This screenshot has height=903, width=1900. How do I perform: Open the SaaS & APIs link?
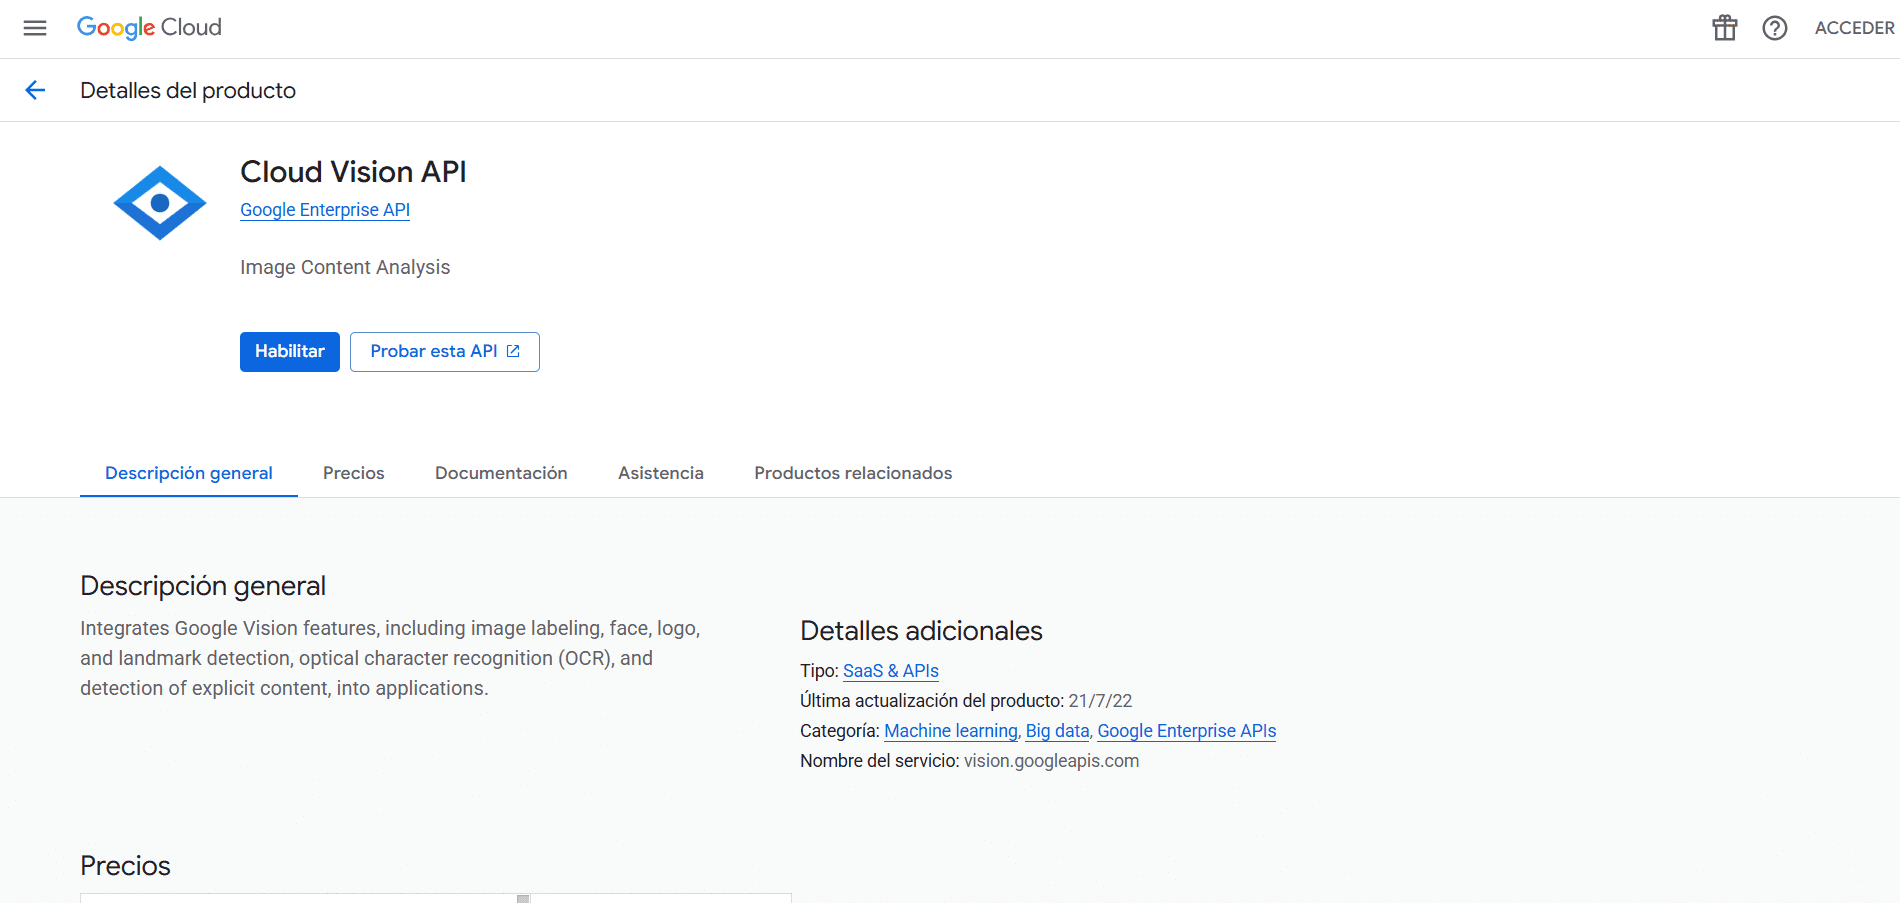pos(890,670)
